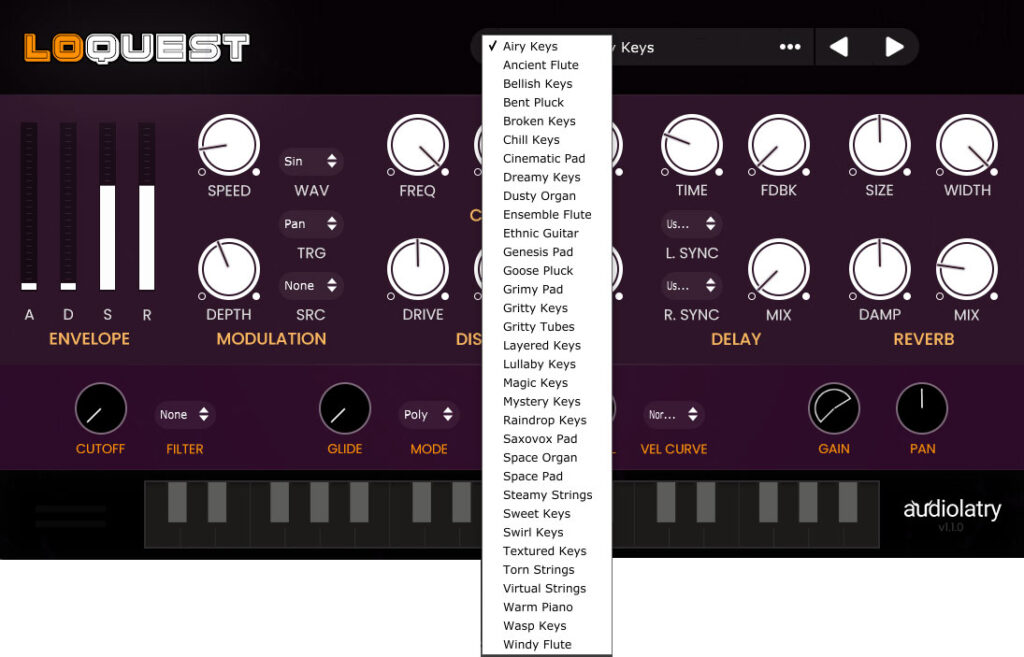Go to the previous preset with left arrow
This screenshot has height=657, width=1024.
coord(839,47)
